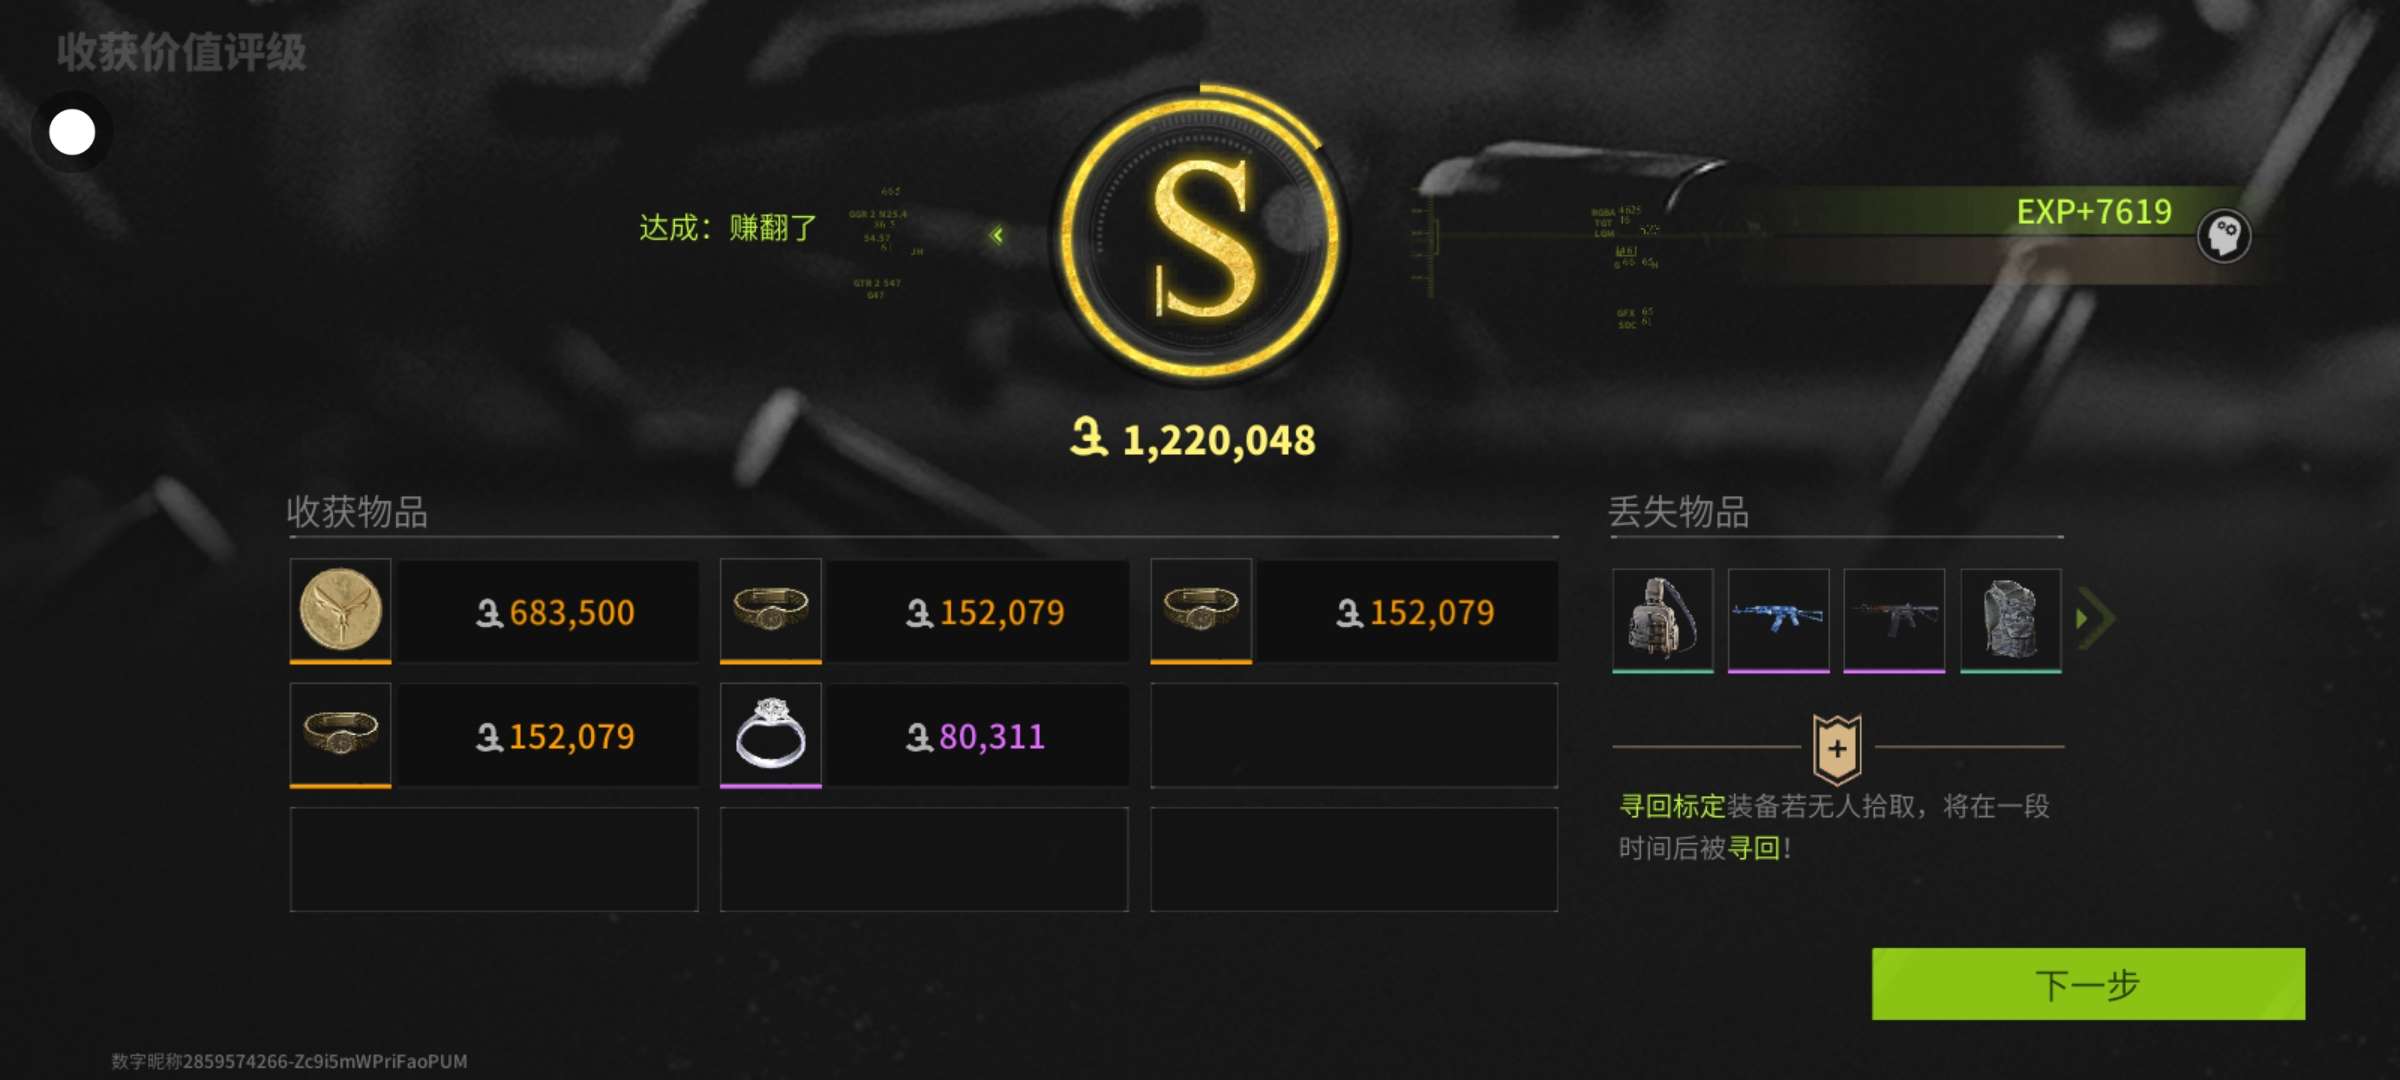
Task: Click the 寻回标定 highlighted link text
Action: [1672, 806]
